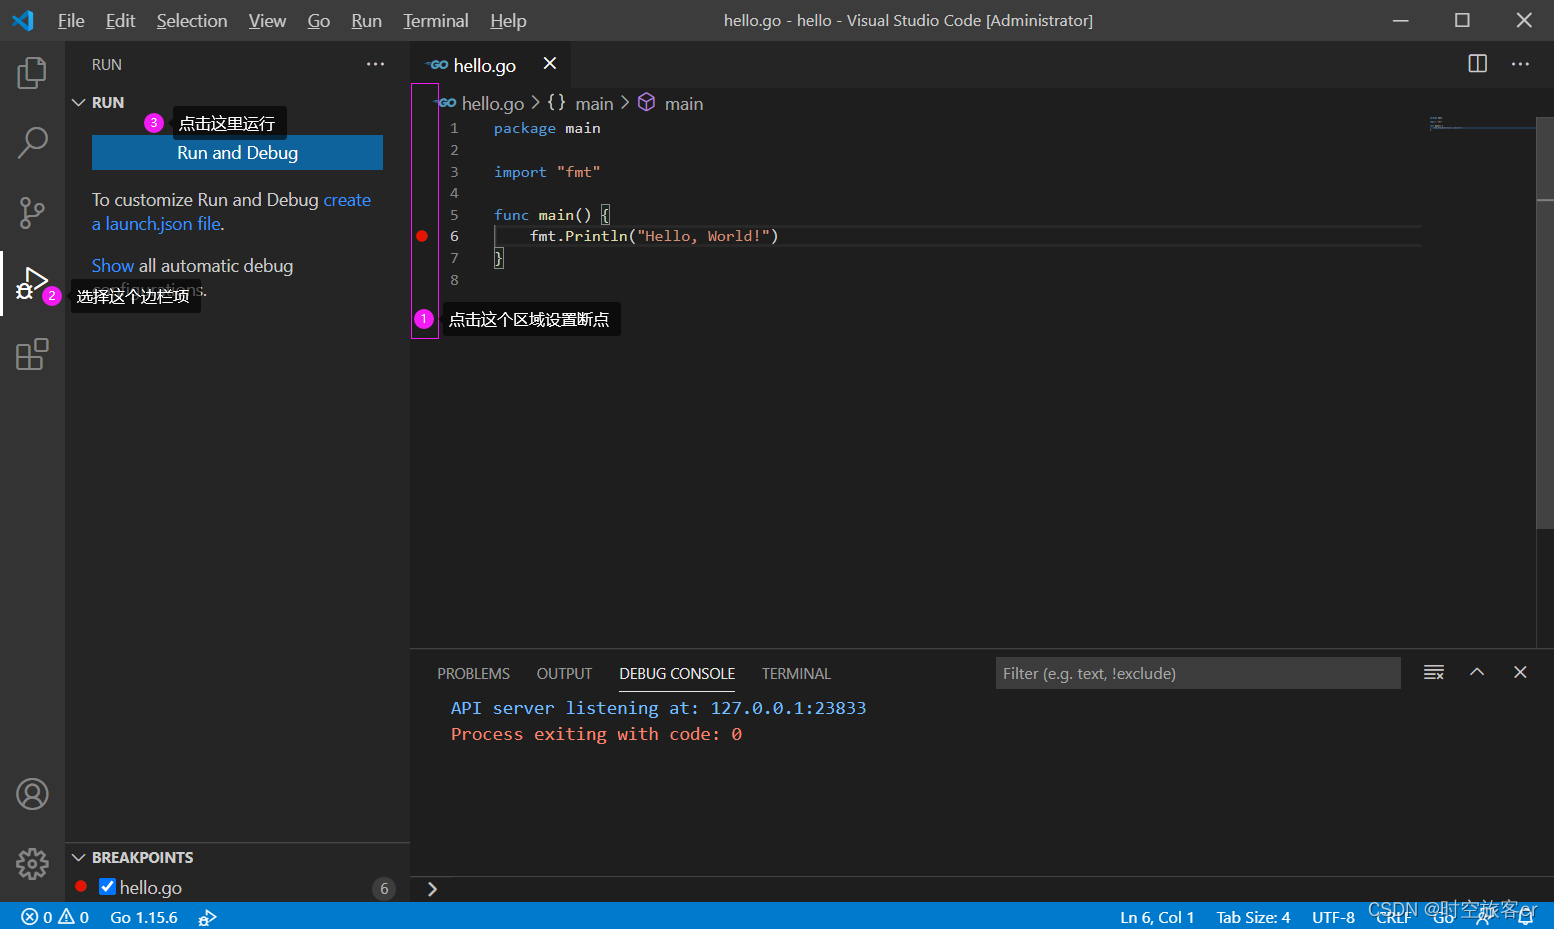Screen dimensions: 1554x929
Task: Collapse the RUN section
Action: click(79, 103)
